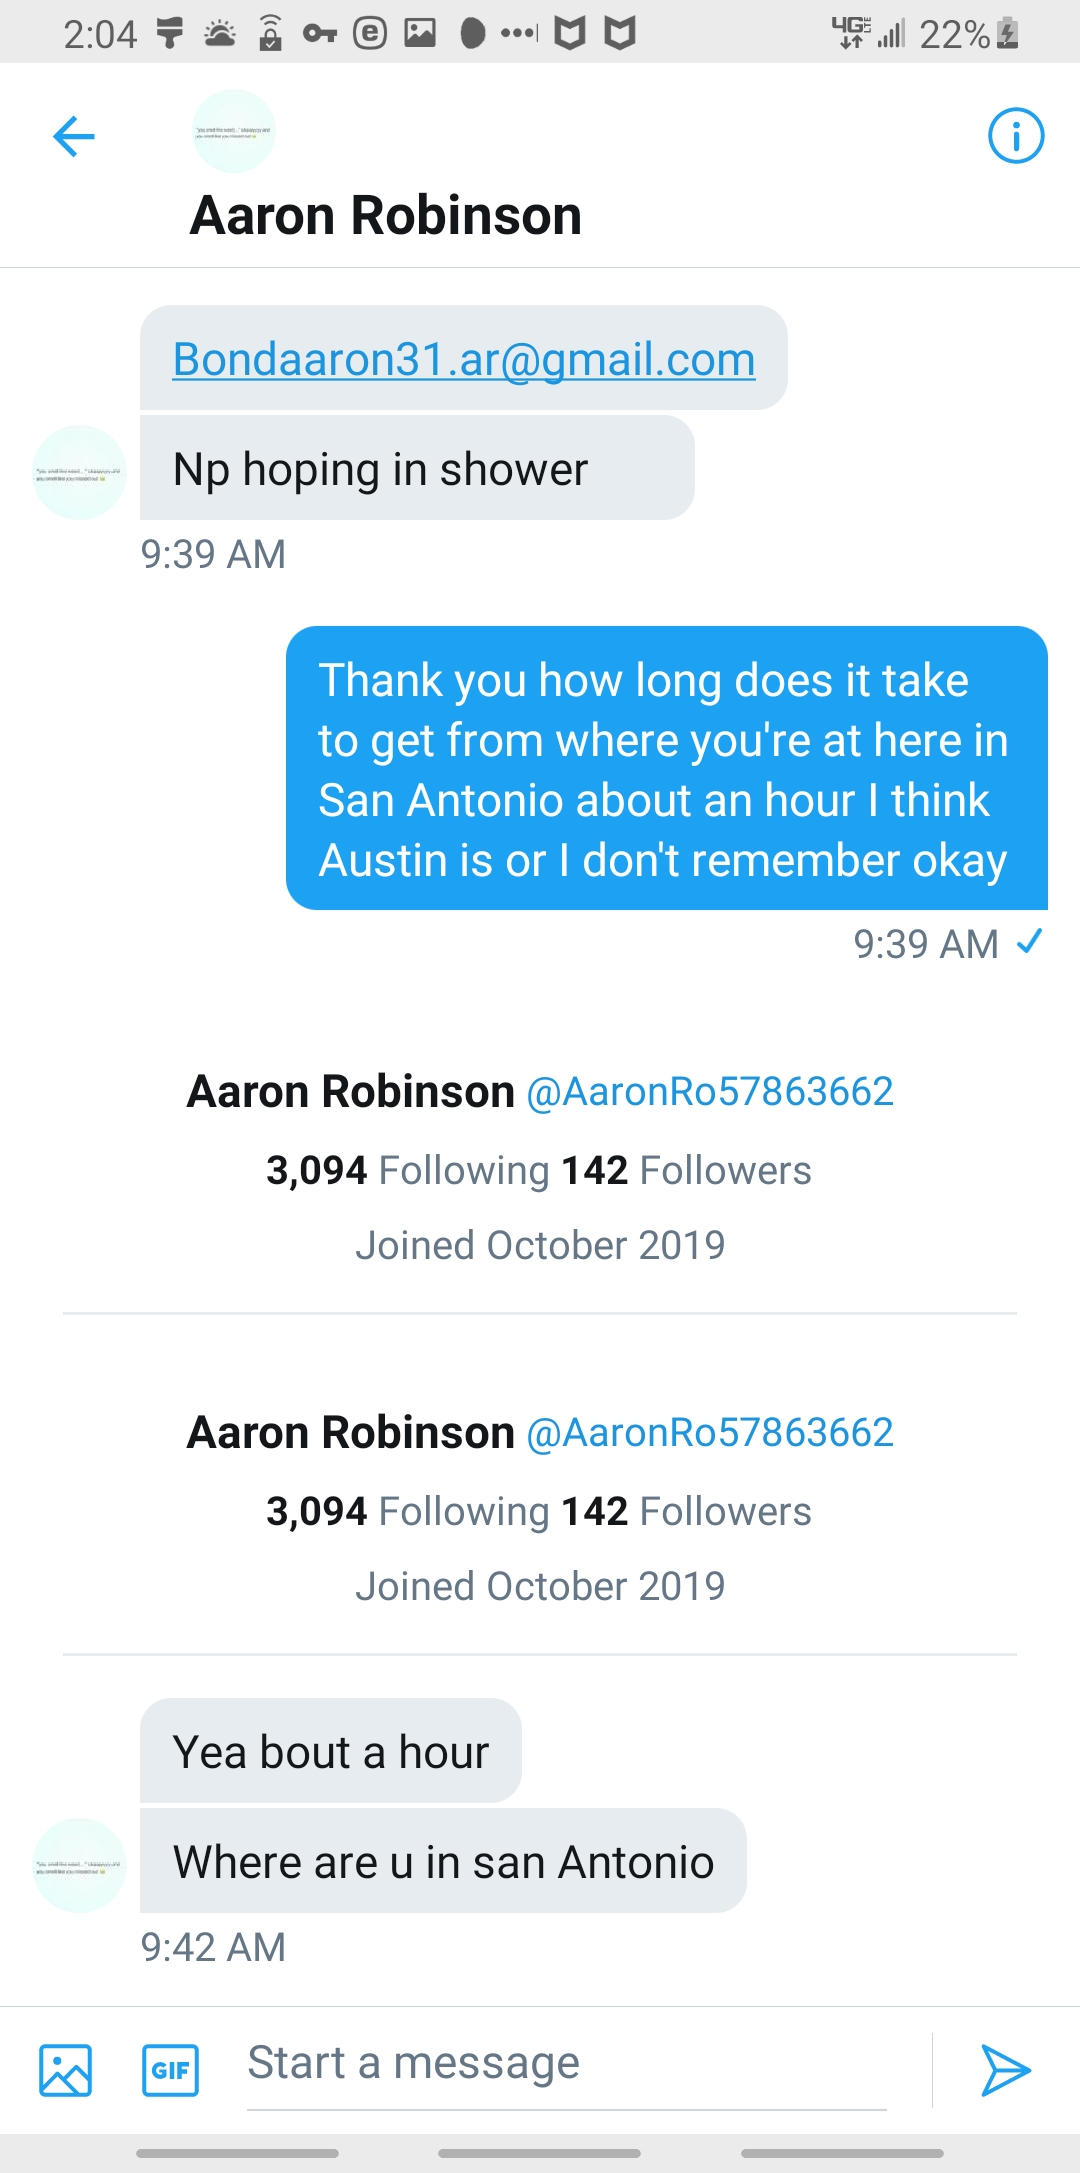Tap the battery icon in status bar
Viewport: 1080px width, 2173px height.
coord(1009,34)
